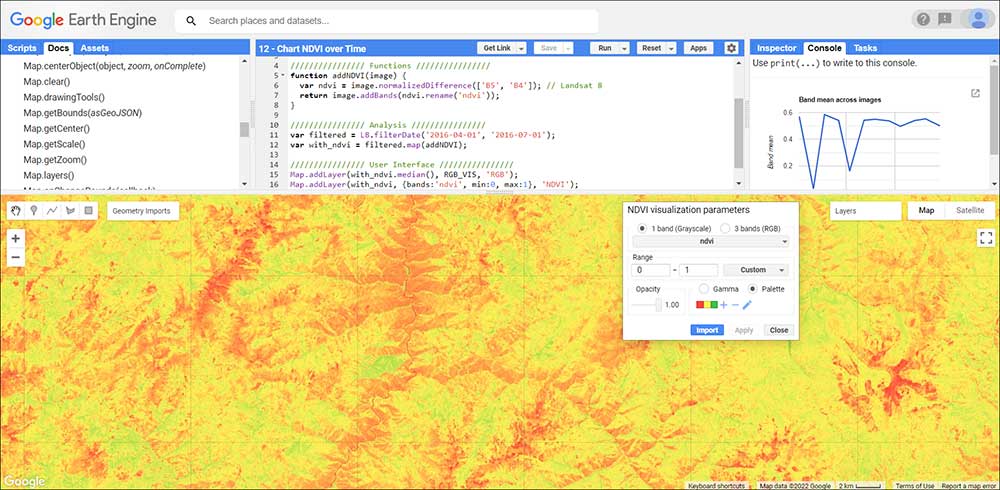Remove a color from the palette
Viewport: 1000px width, 490px height.
point(735,305)
